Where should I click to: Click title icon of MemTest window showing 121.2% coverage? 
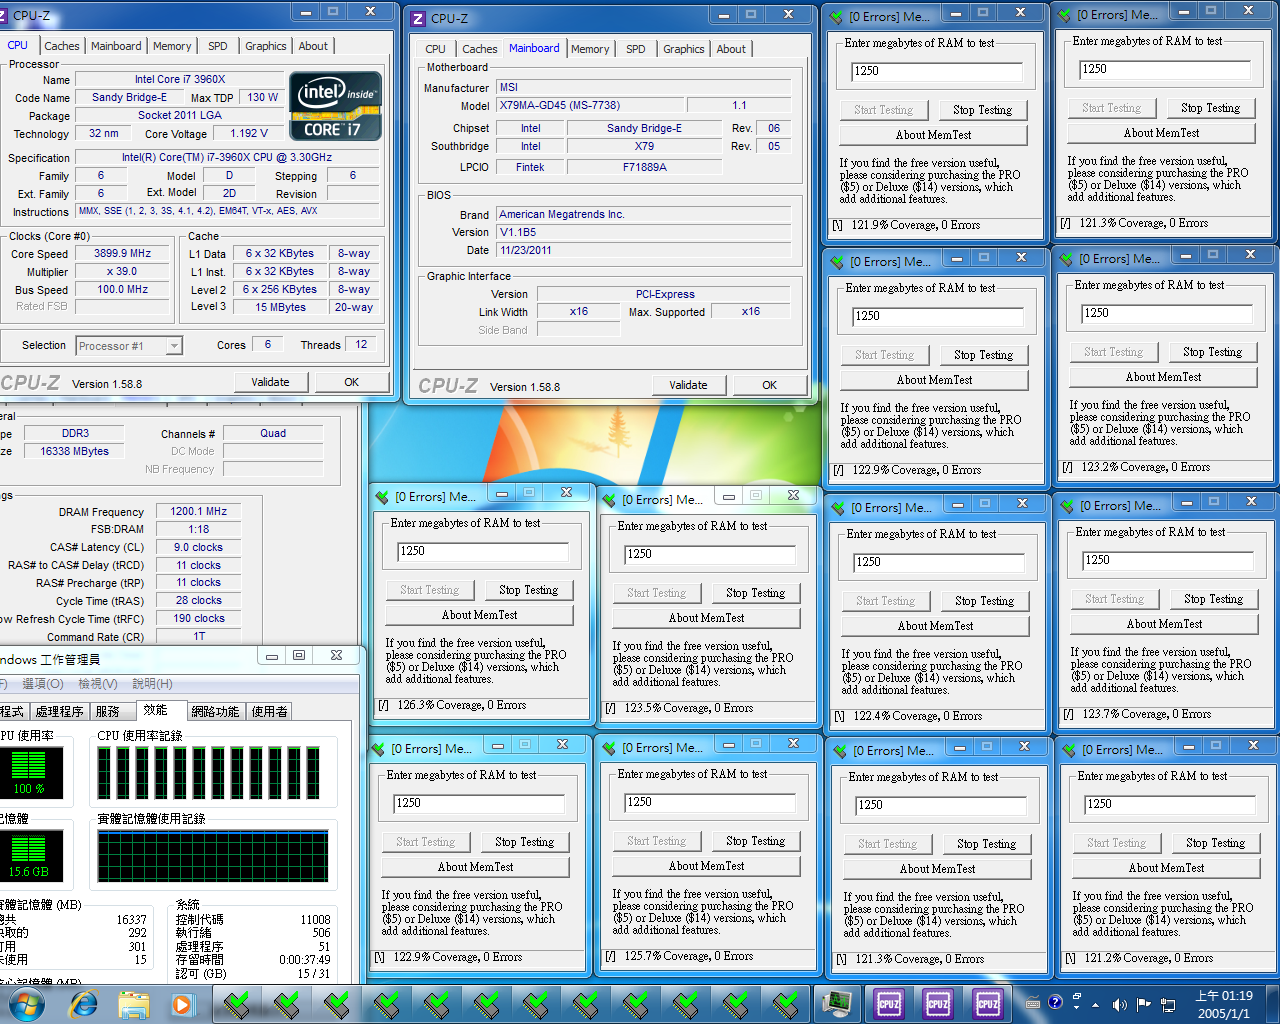[x=1069, y=749]
